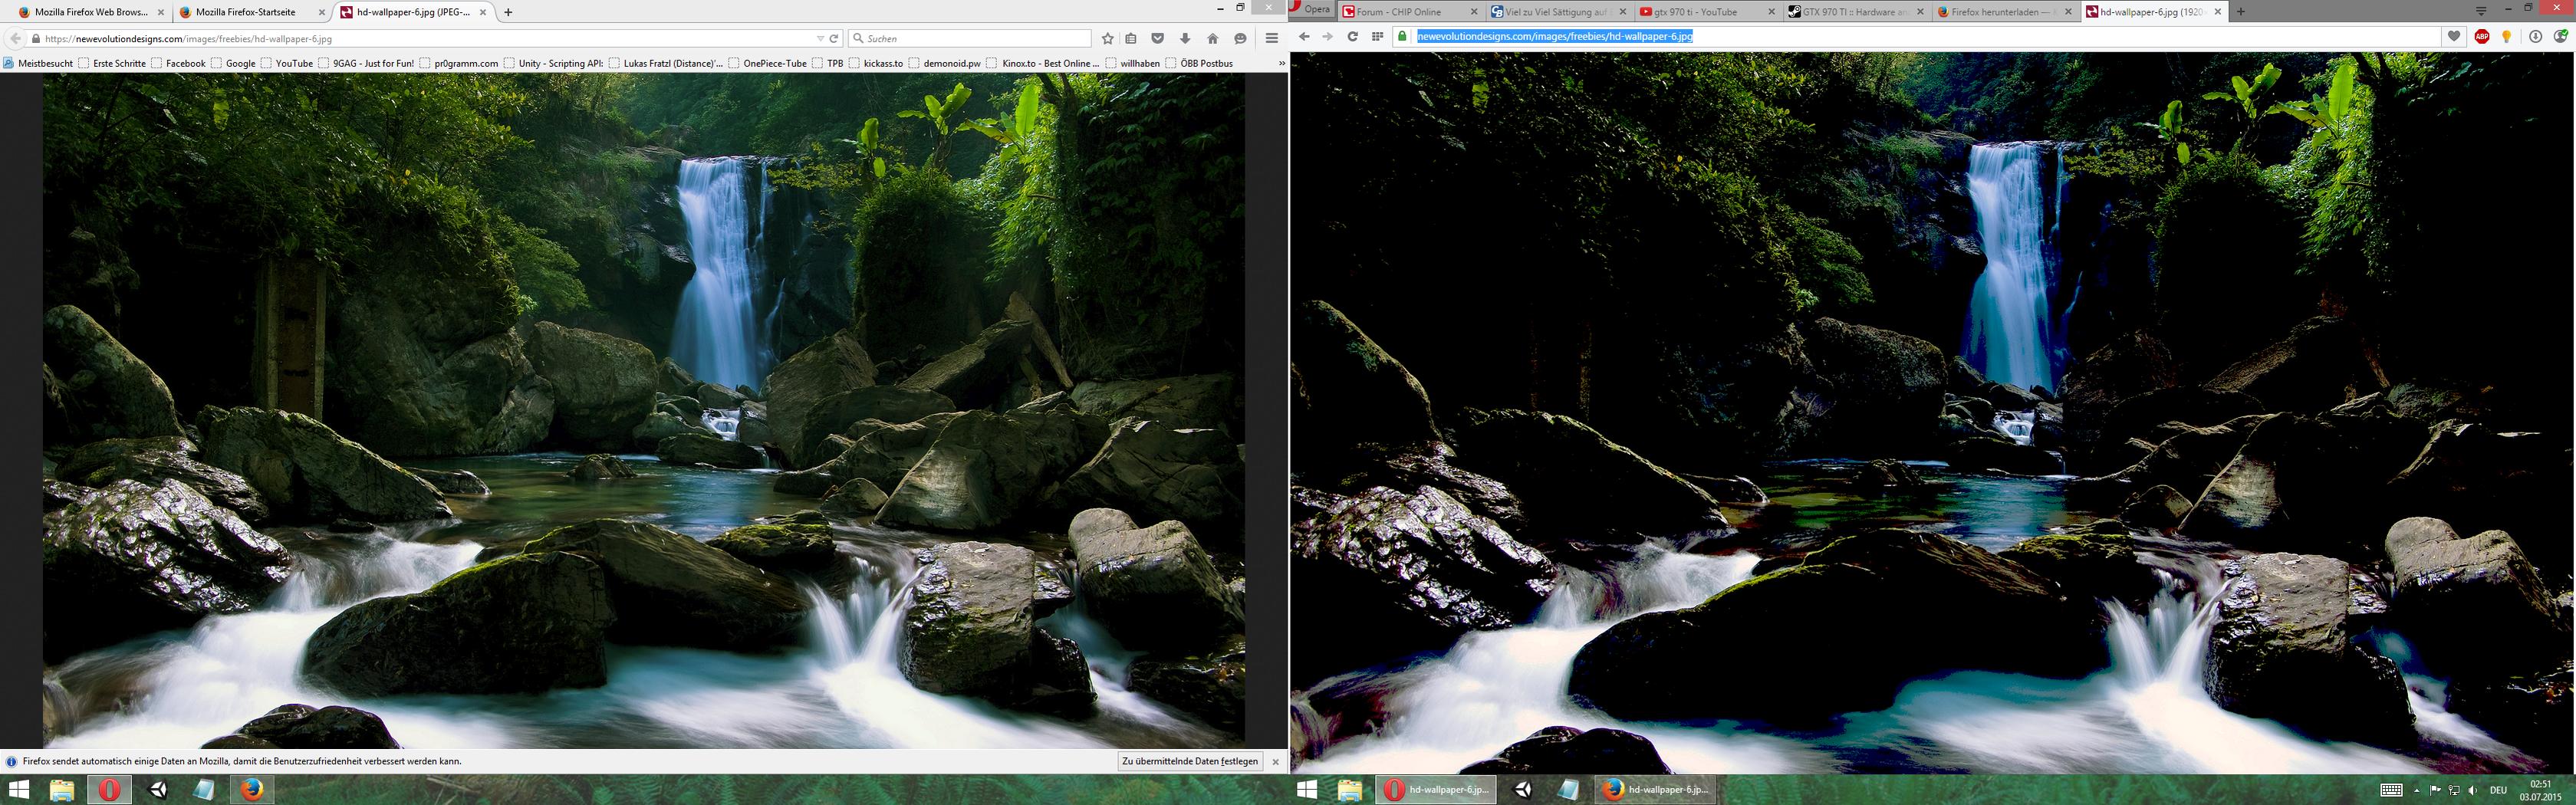The width and height of the screenshot is (2576, 805).
Task: Click the lightbulb extension icon in Opera
Action: (x=2507, y=36)
